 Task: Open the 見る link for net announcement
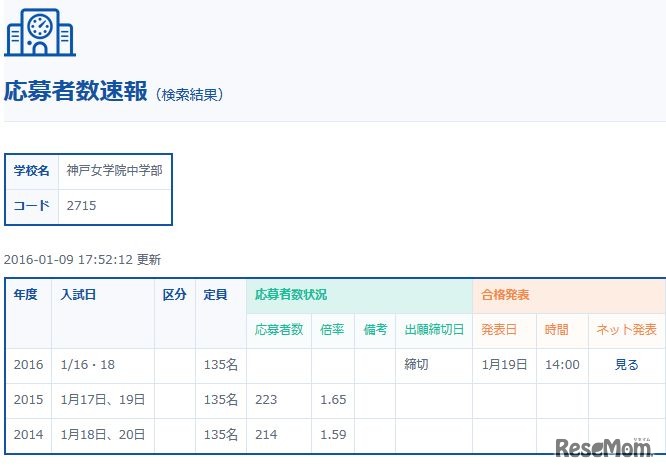(626, 365)
